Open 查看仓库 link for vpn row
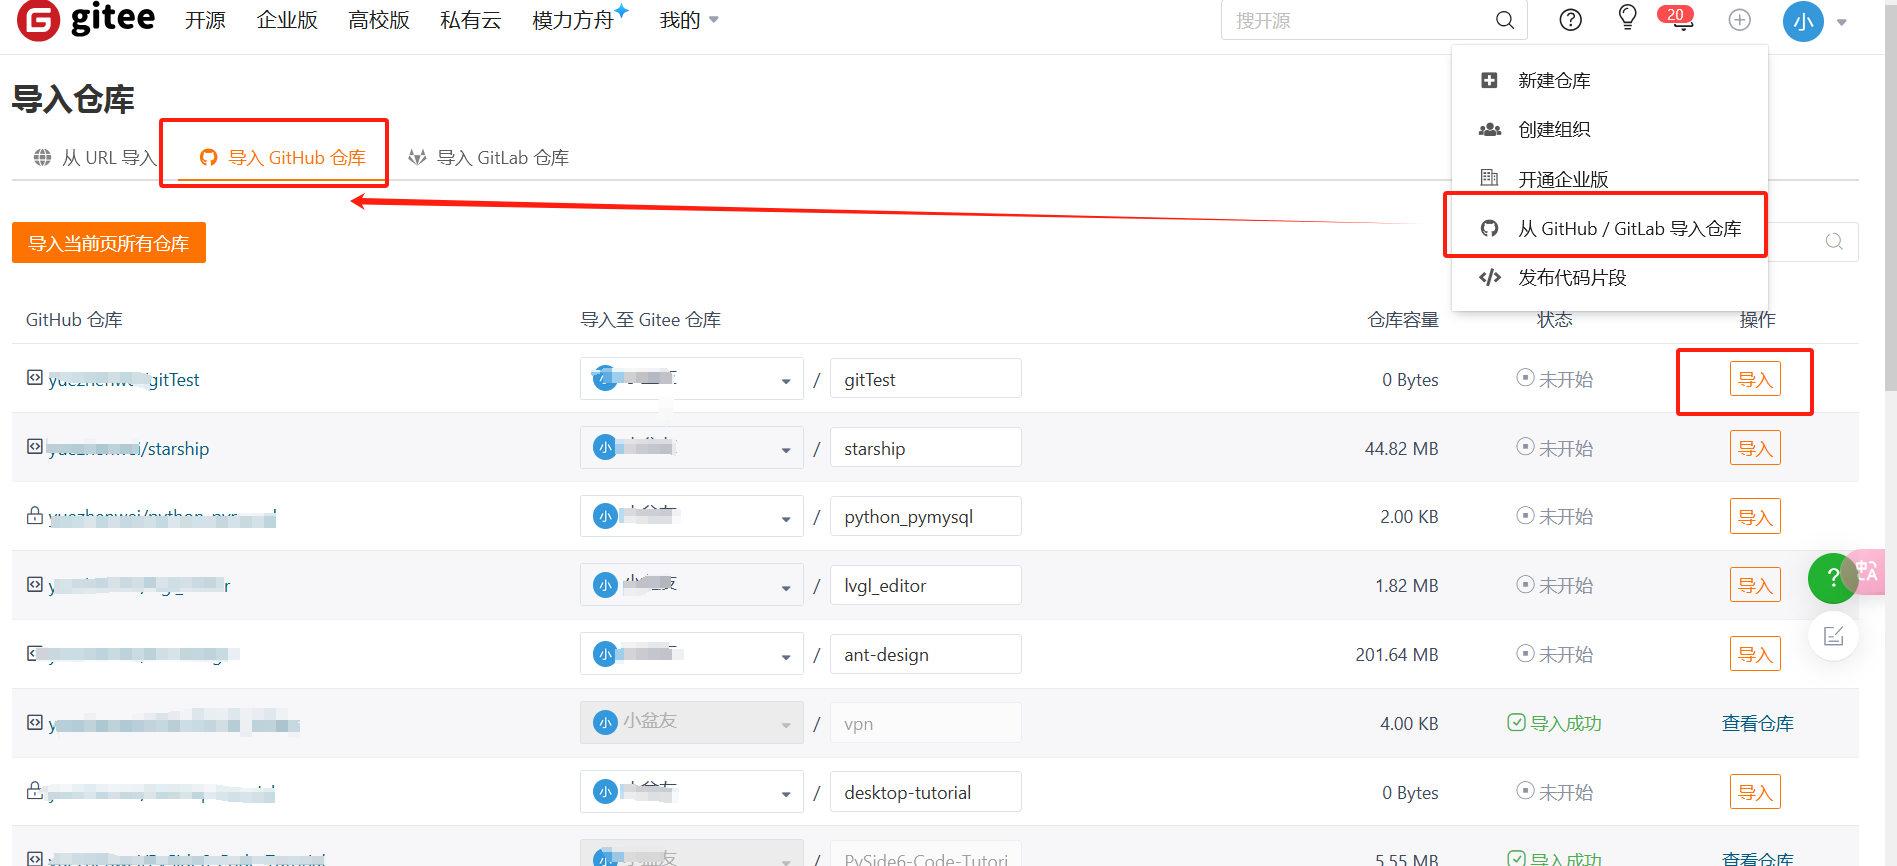The height and width of the screenshot is (866, 1897). (1757, 723)
